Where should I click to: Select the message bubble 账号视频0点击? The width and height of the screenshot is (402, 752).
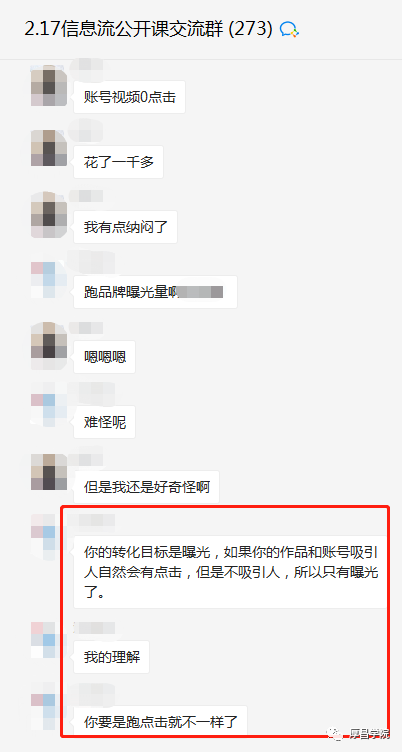(x=130, y=97)
